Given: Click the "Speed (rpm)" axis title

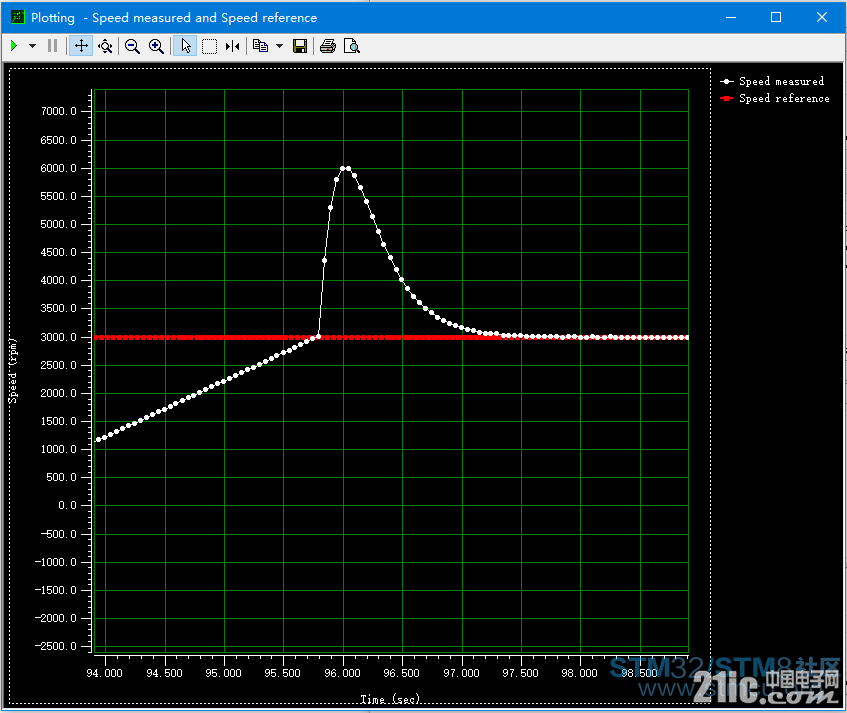Looking at the screenshot, I should click(x=12, y=371).
